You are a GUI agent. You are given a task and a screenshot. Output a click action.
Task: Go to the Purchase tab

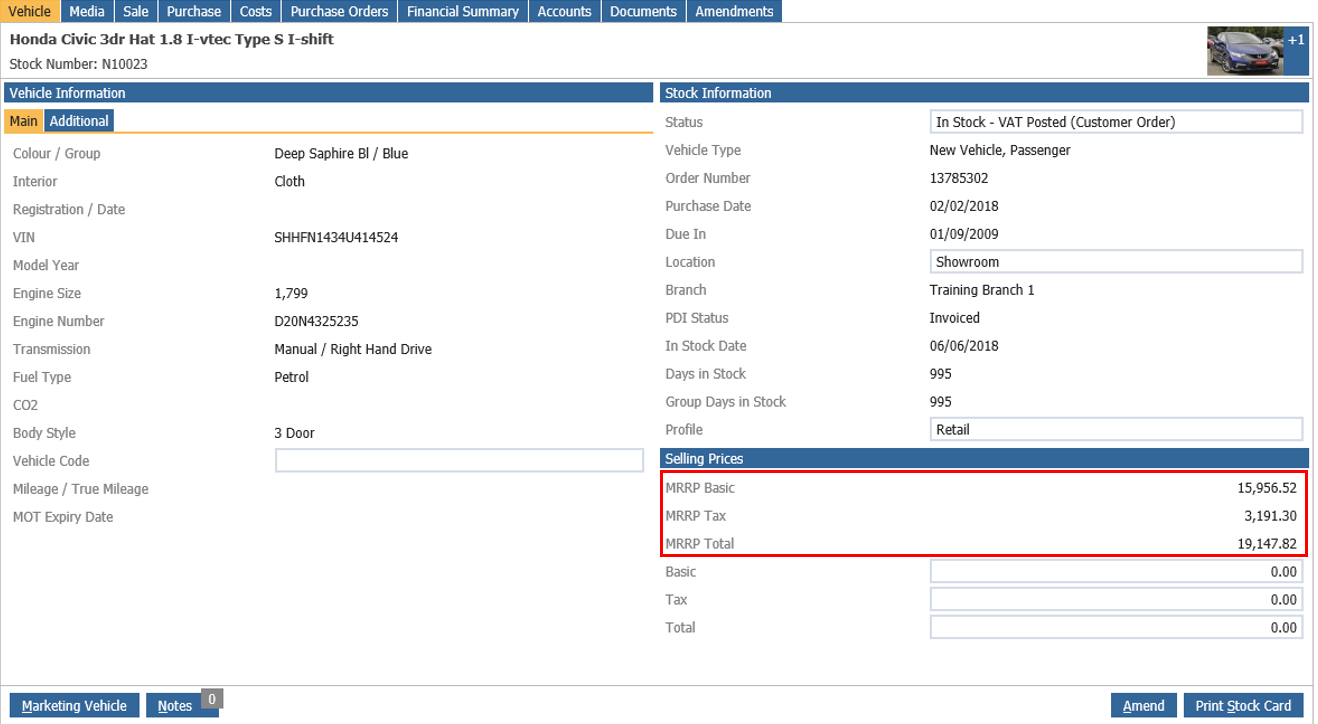(x=194, y=11)
